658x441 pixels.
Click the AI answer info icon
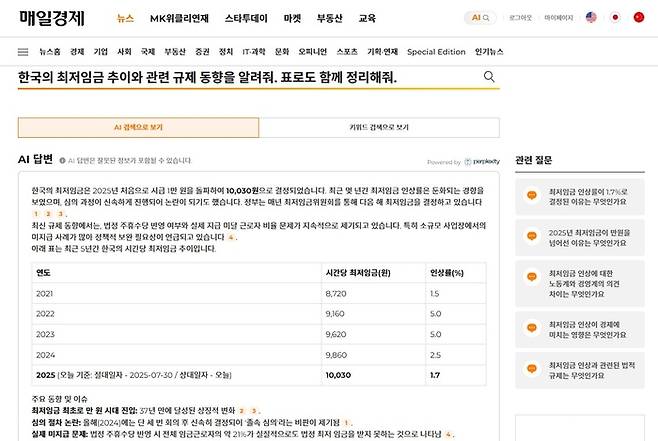(63, 160)
